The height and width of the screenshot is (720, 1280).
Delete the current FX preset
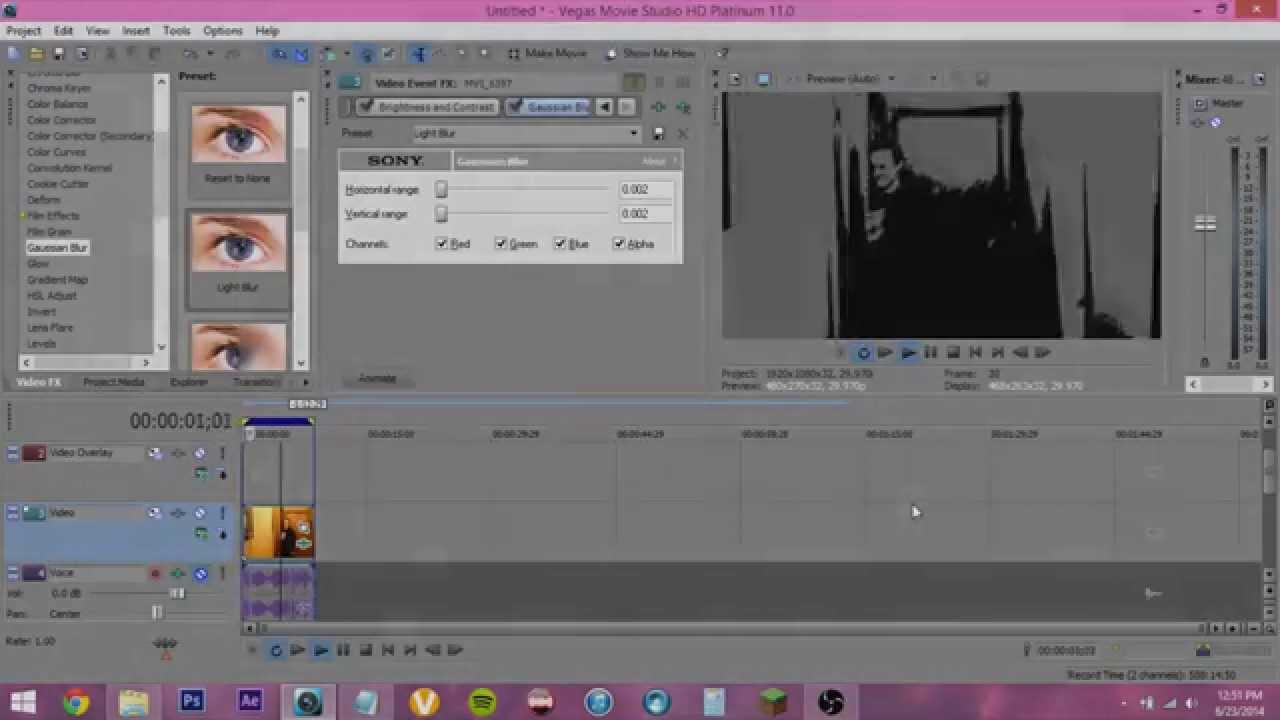pos(683,133)
